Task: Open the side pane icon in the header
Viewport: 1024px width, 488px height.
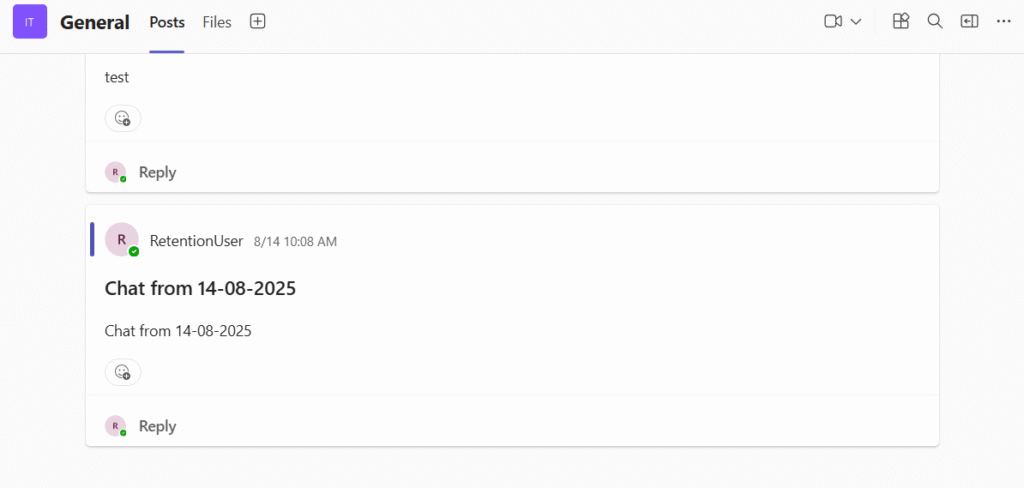Action: (x=969, y=22)
